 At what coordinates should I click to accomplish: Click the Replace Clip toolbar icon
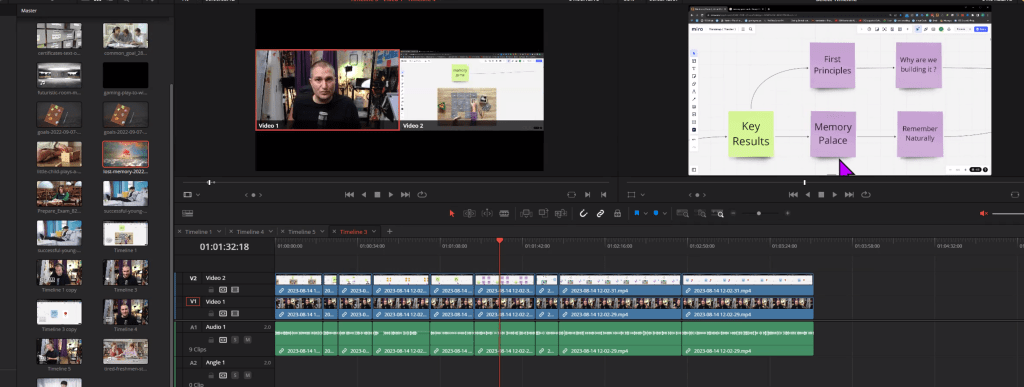560,213
